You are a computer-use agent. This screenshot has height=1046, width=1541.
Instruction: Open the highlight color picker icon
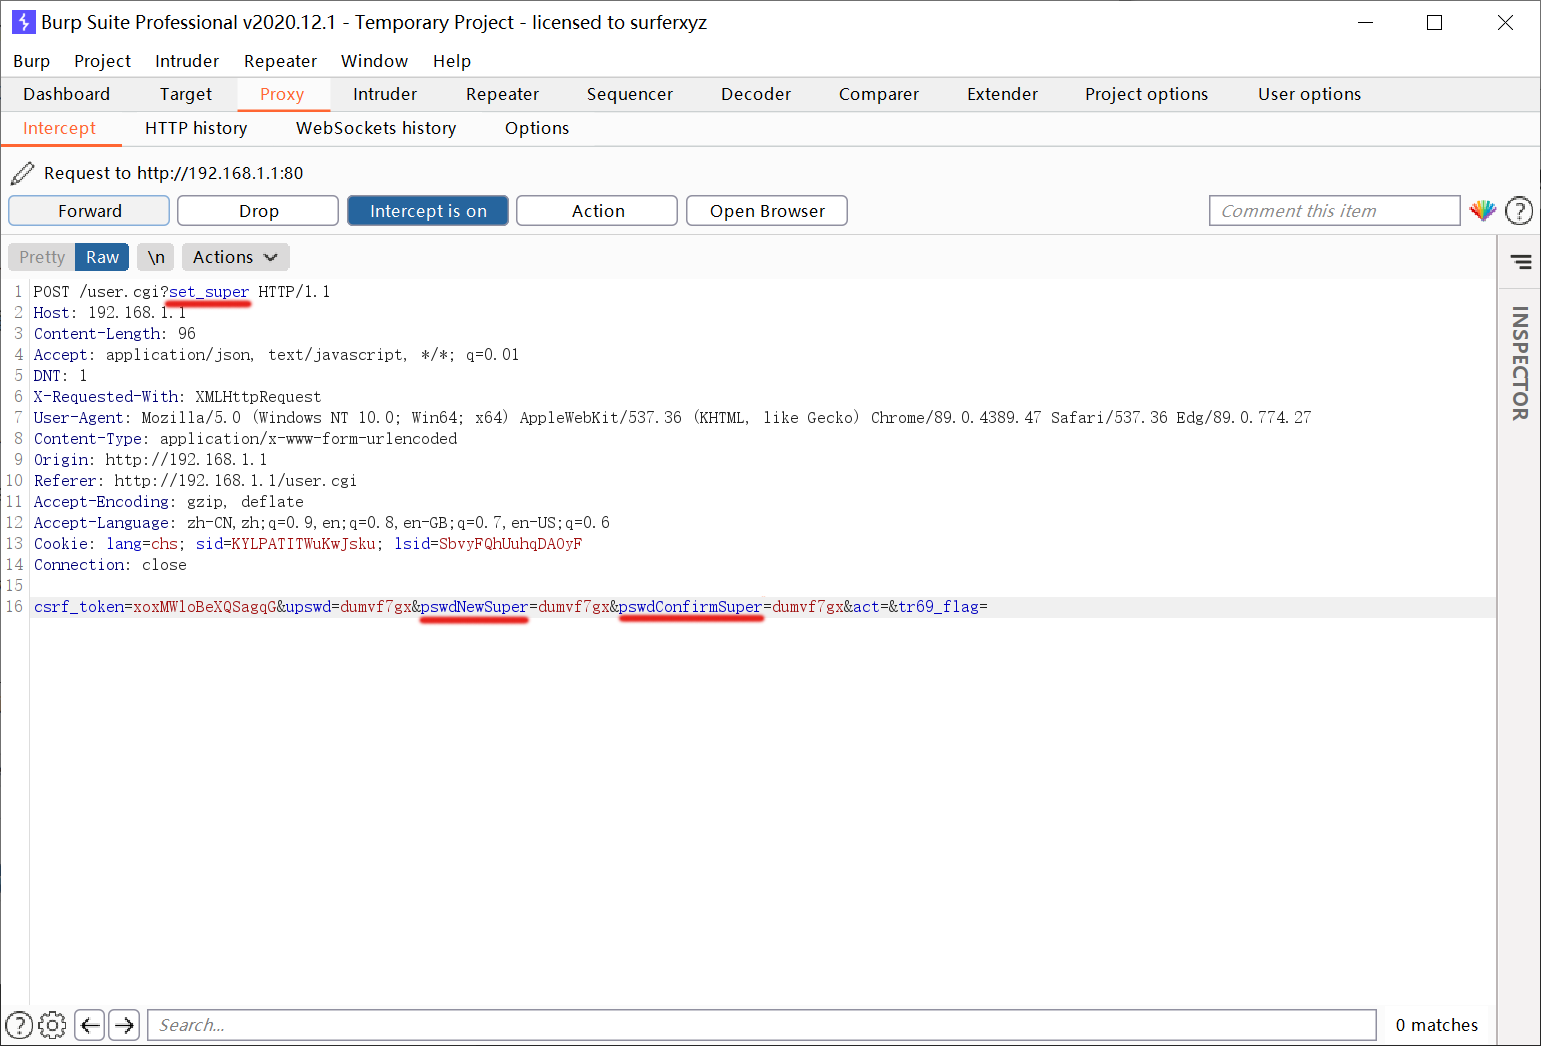coord(1482,211)
